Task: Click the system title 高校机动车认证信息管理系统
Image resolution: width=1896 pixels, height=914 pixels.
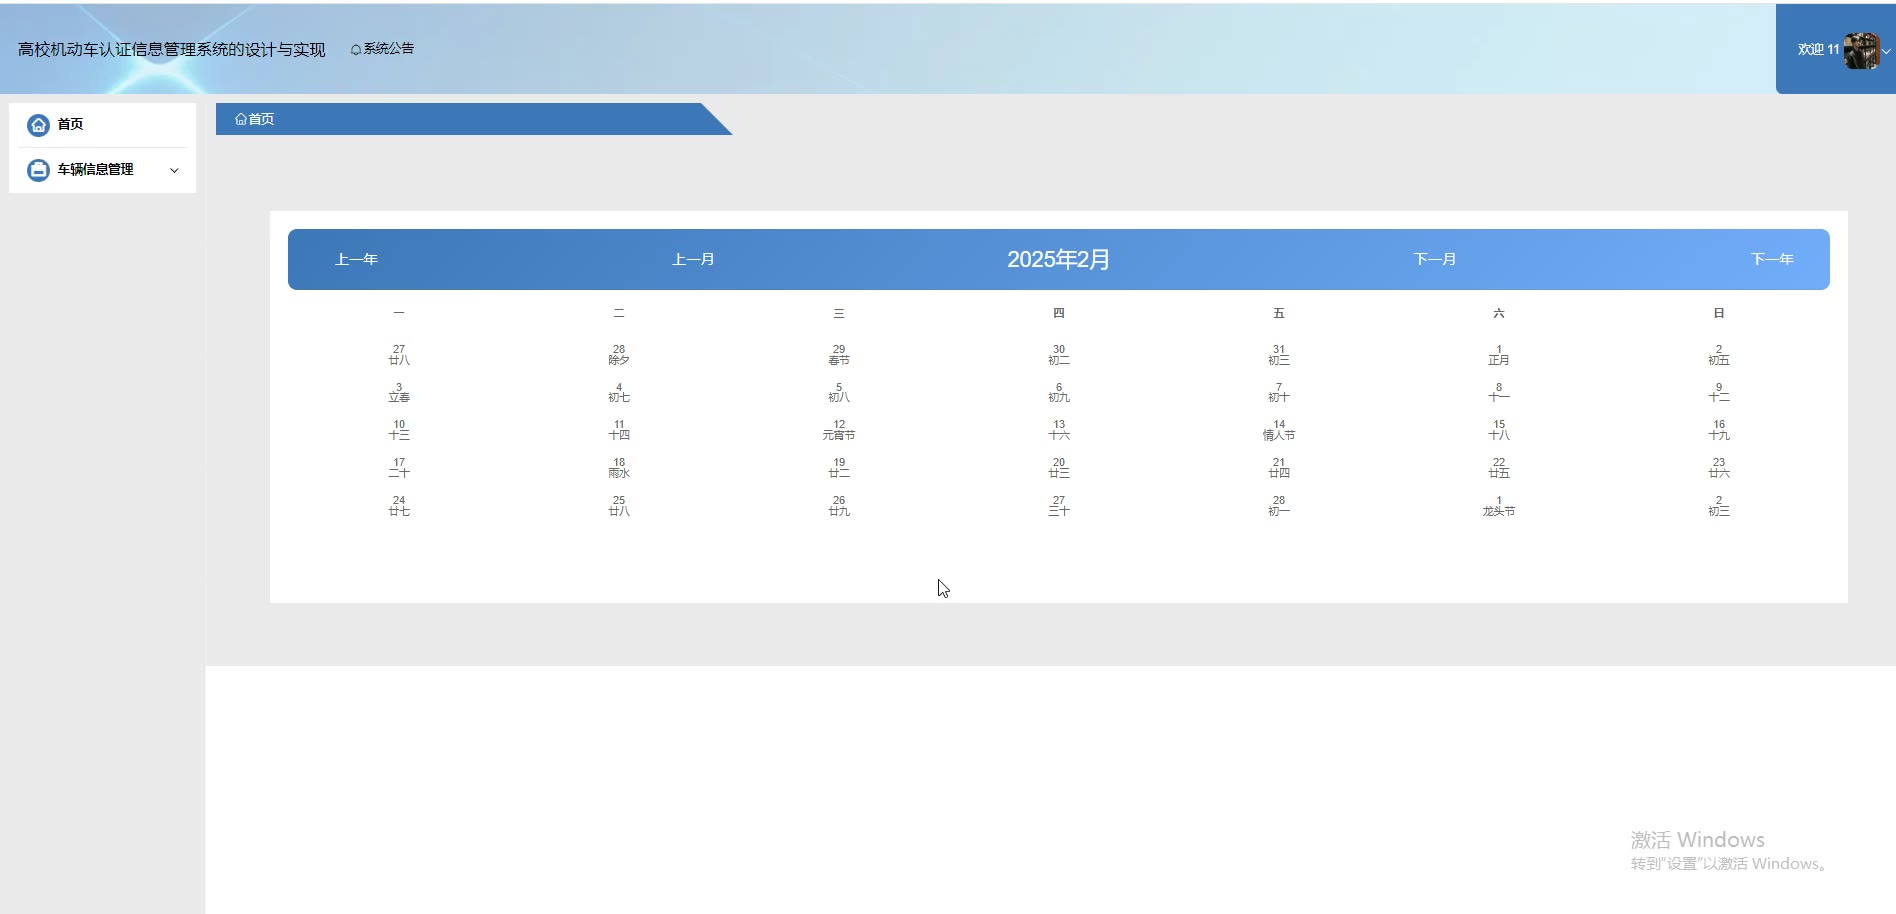Action: pos(172,50)
